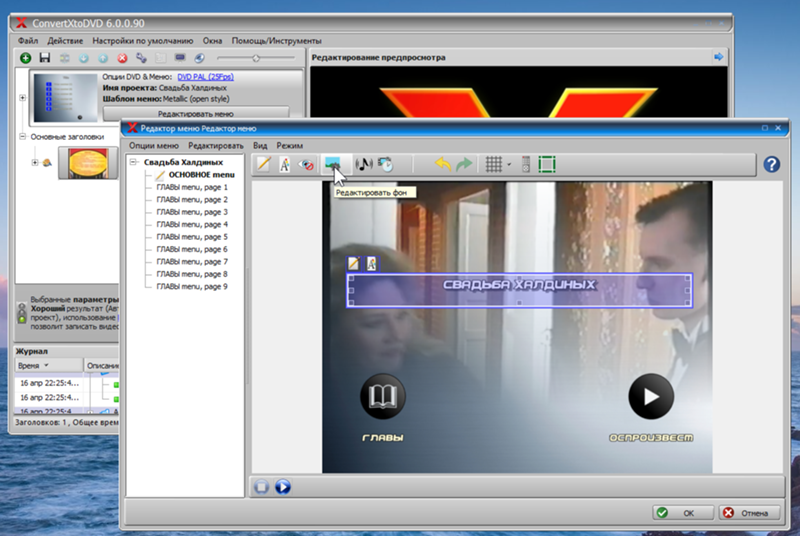Click the round play button in menu preview
The height and width of the screenshot is (536, 800).
click(x=651, y=396)
